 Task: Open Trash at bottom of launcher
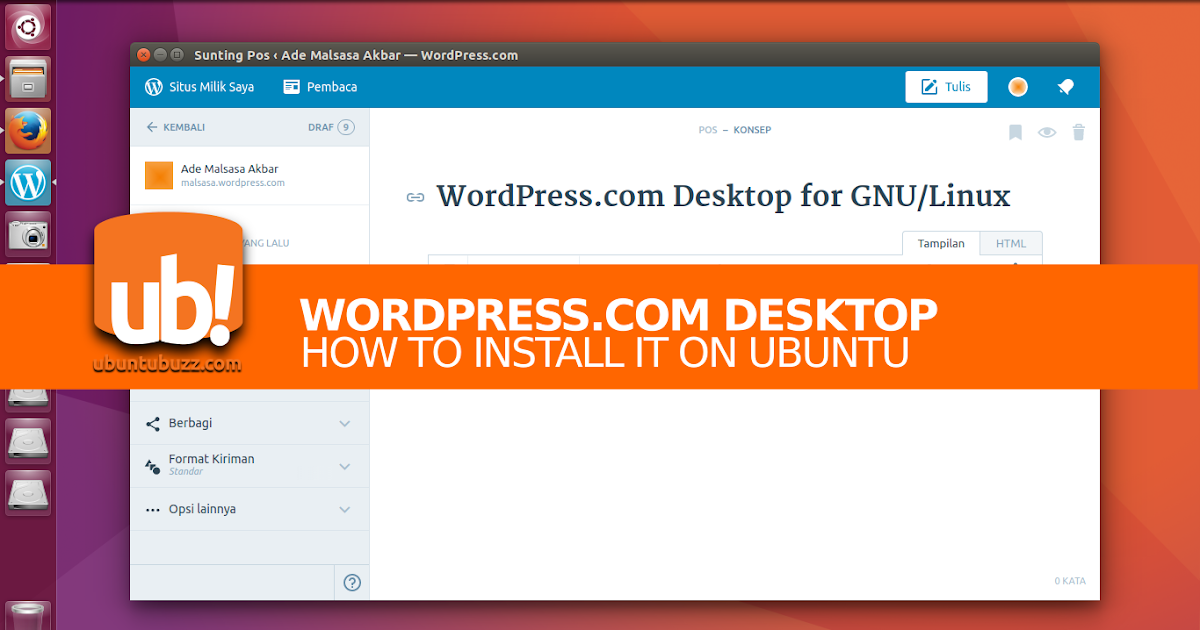tap(28, 614)
